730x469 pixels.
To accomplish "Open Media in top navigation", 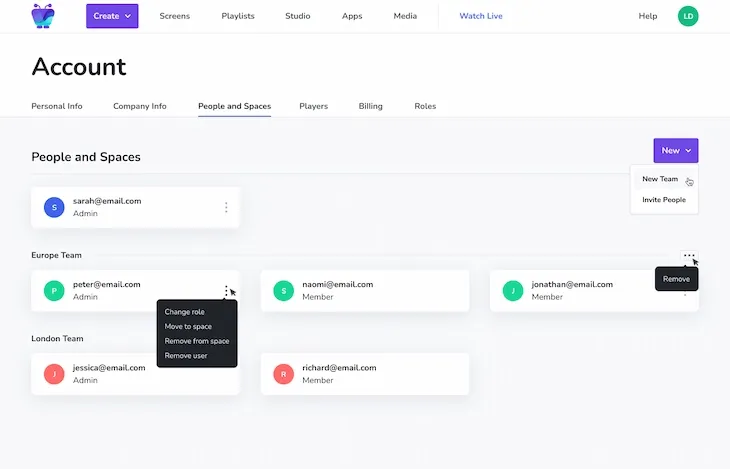I will coord(405,16).
